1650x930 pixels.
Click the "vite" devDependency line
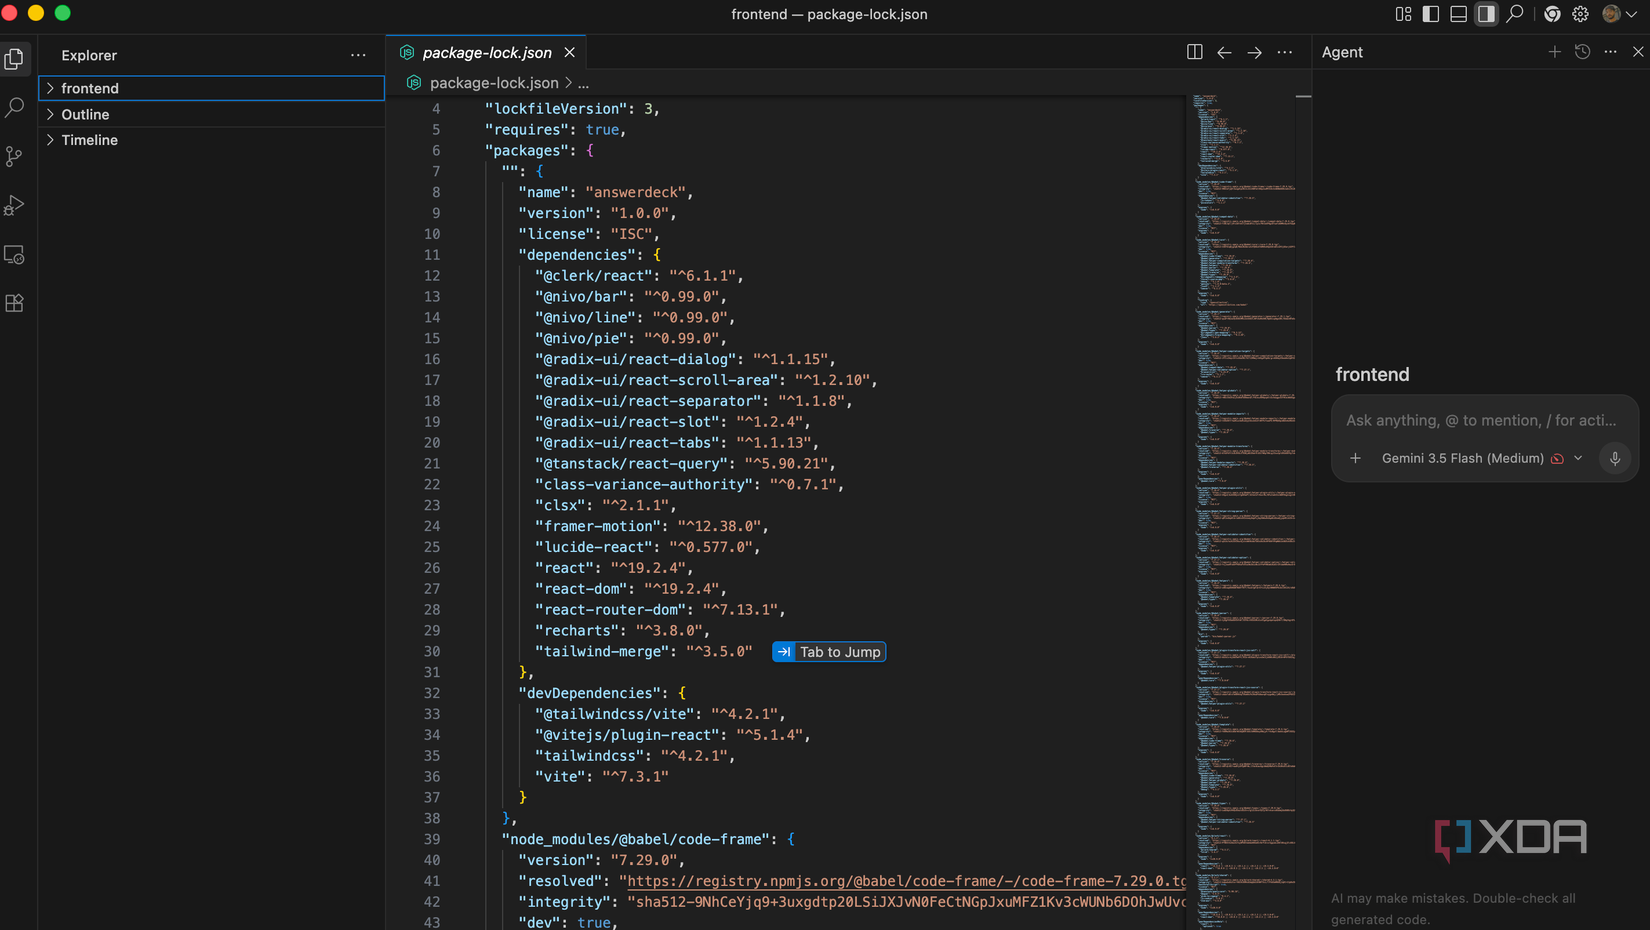click(x=602, y=777)
